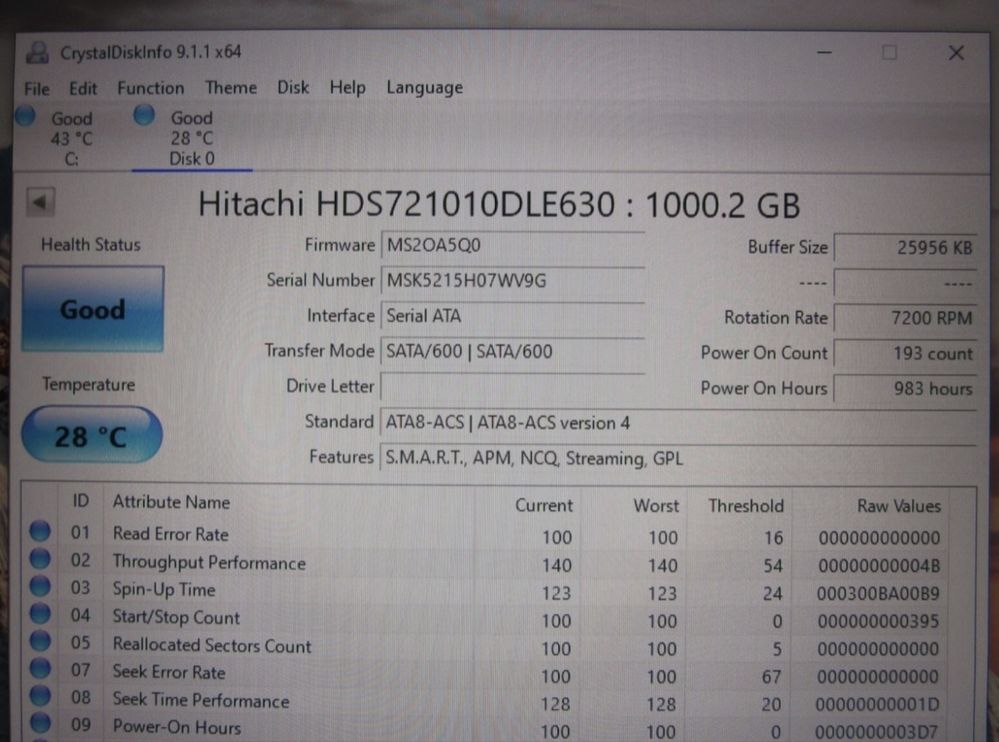Click raw value 00000000004B

pos(879,566)
